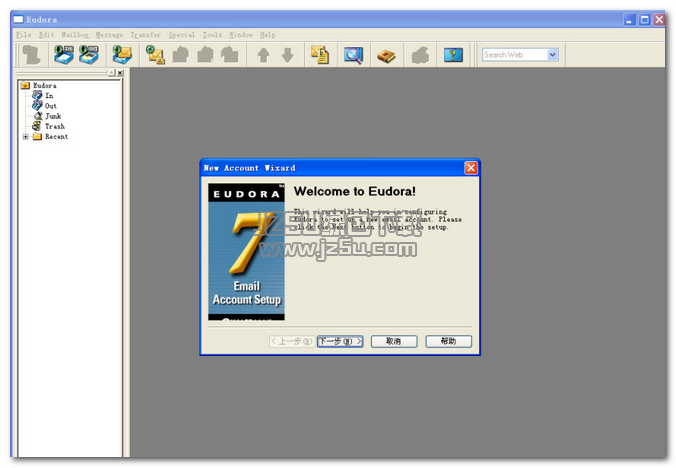Click the grayed Reply toolbar icon
The image size is (676, 468).
pyautogui.click(x=180, y=55)
